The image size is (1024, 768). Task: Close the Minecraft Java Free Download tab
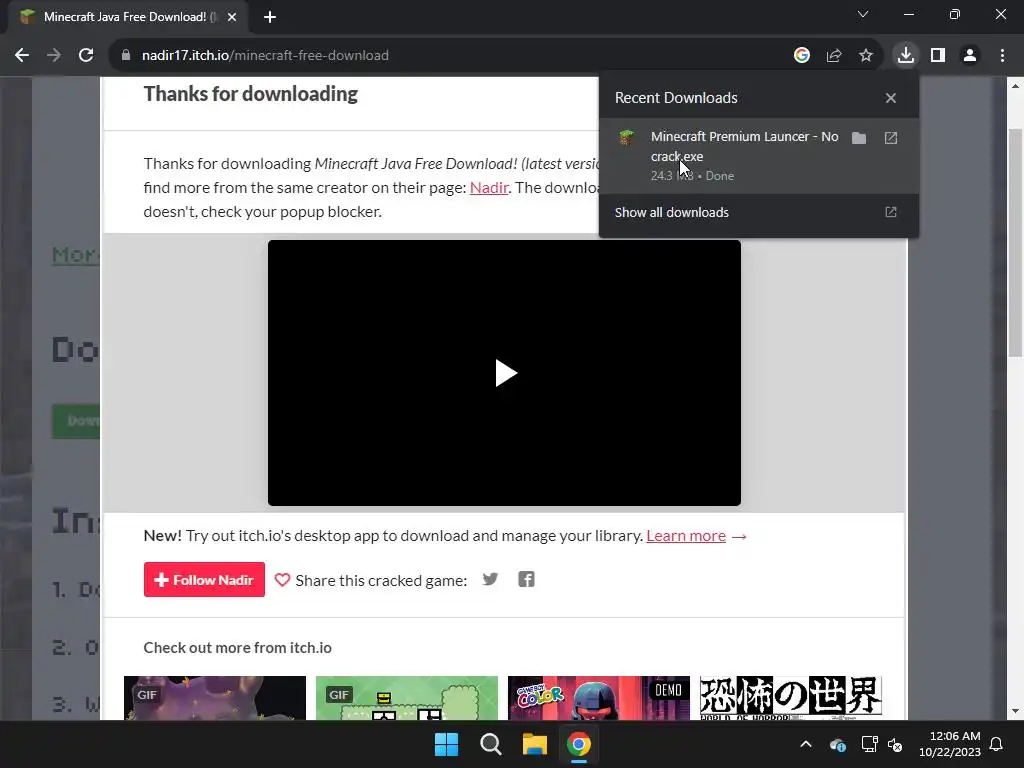(232, 17)
